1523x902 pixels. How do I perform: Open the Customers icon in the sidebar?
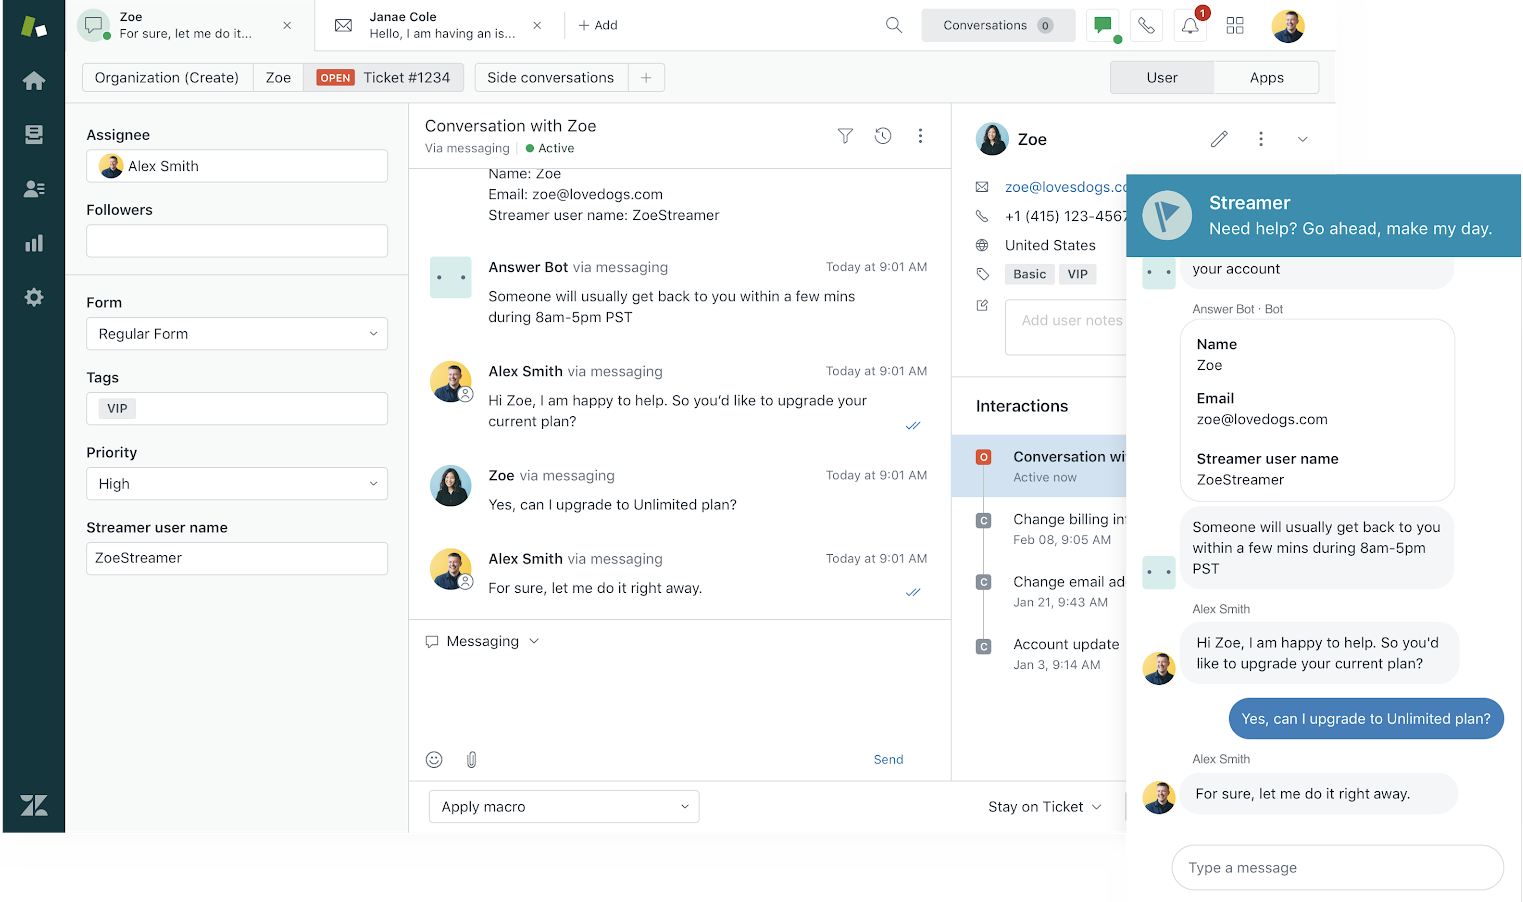34,189
